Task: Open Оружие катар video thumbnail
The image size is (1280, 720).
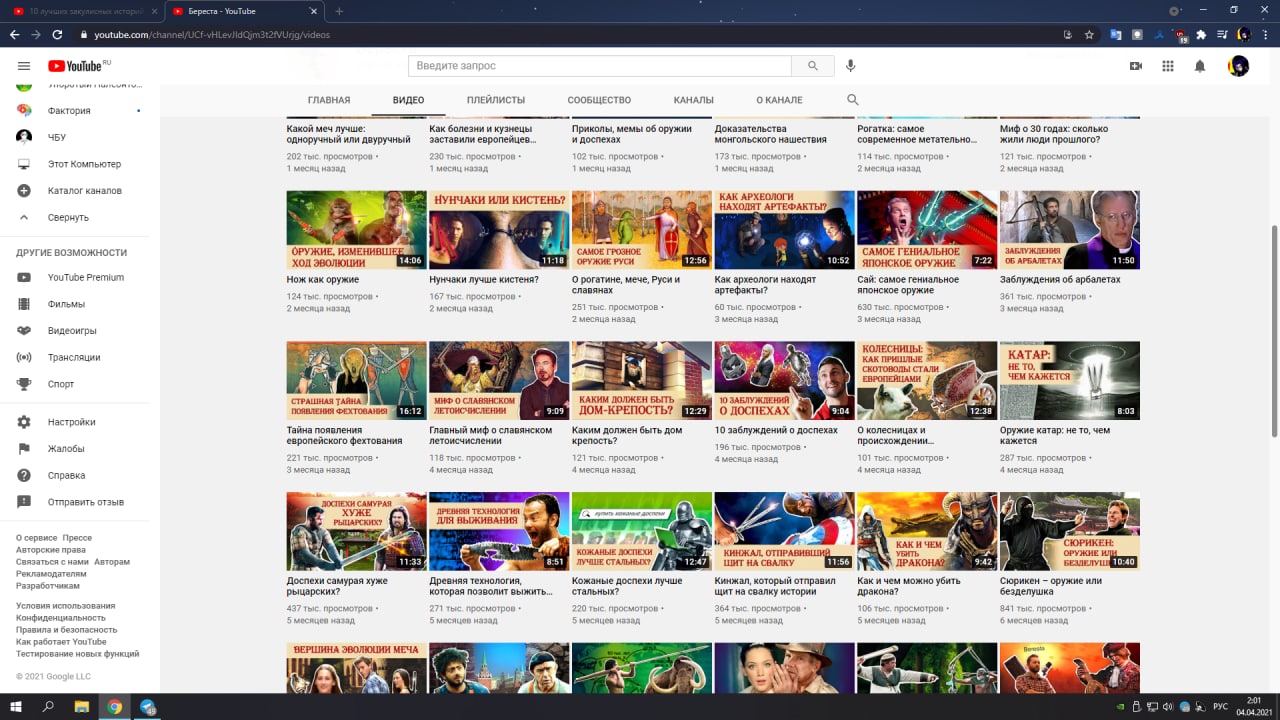Action: click(x=1070, y=380)
